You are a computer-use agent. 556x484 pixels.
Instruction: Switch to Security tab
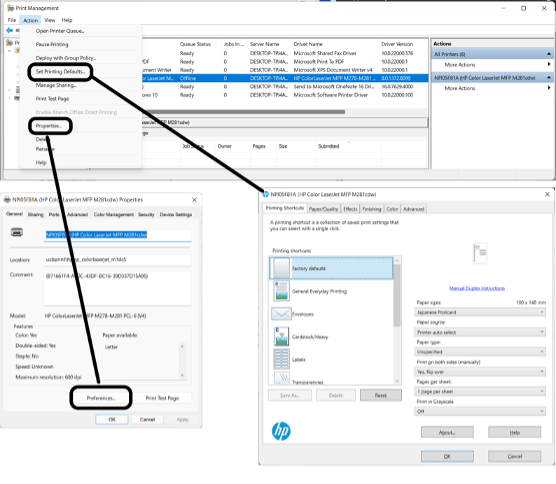tap(146, 215)
